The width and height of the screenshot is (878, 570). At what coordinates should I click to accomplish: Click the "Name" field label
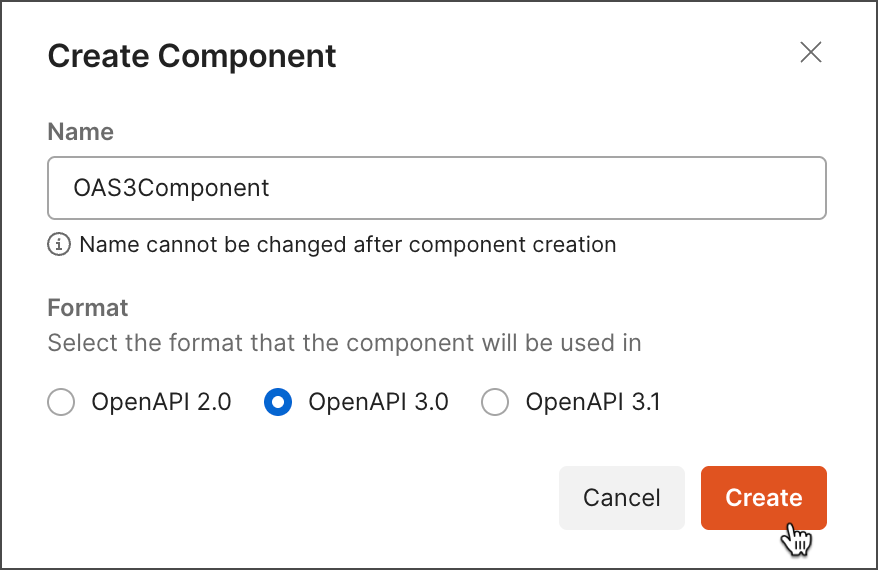81,132
